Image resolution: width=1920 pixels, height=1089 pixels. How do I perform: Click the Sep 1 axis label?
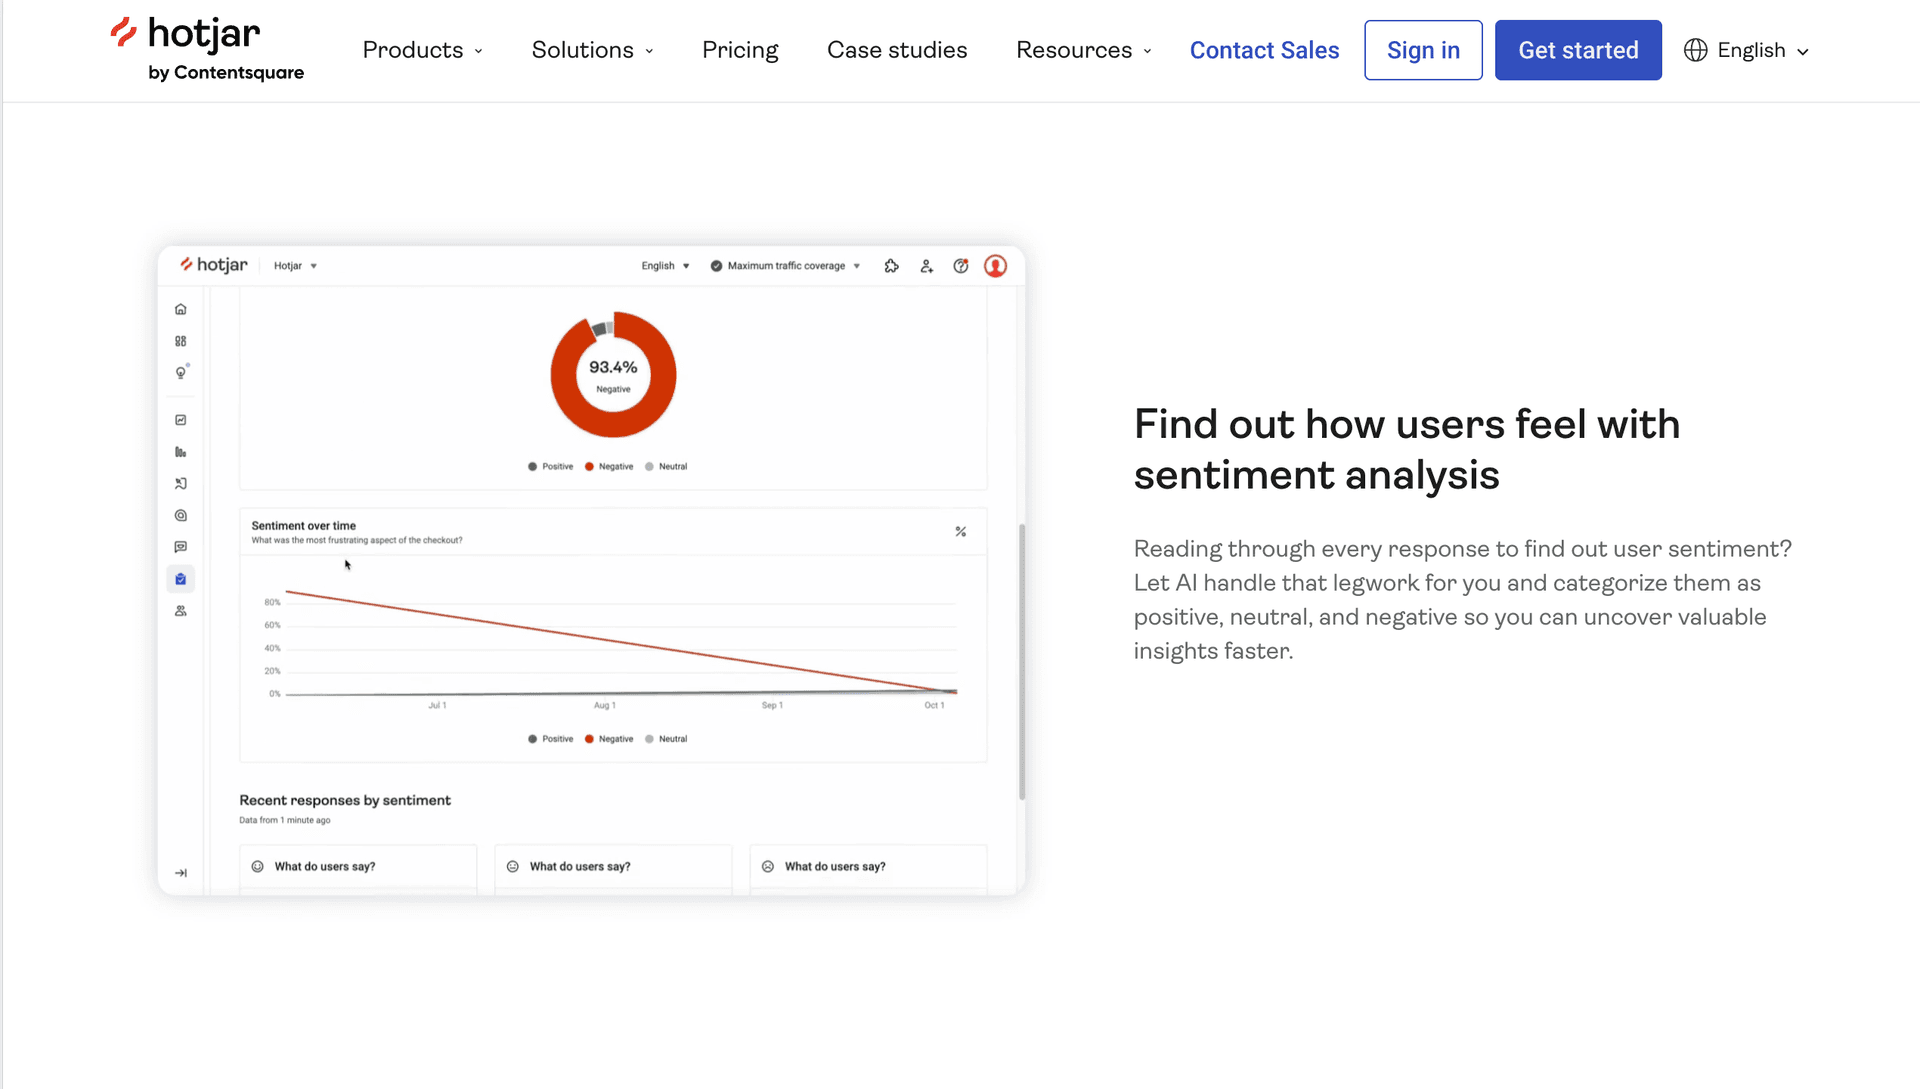772,706
